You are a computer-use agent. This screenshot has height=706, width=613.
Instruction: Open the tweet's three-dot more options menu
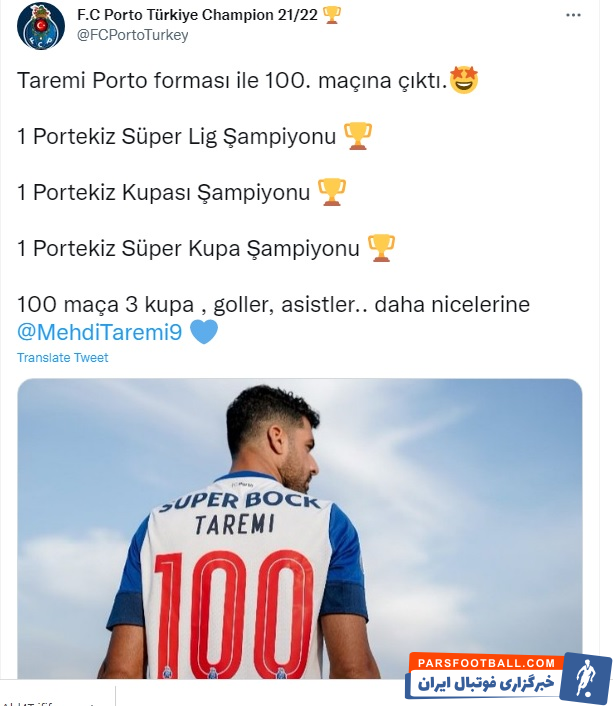[573, 15]
